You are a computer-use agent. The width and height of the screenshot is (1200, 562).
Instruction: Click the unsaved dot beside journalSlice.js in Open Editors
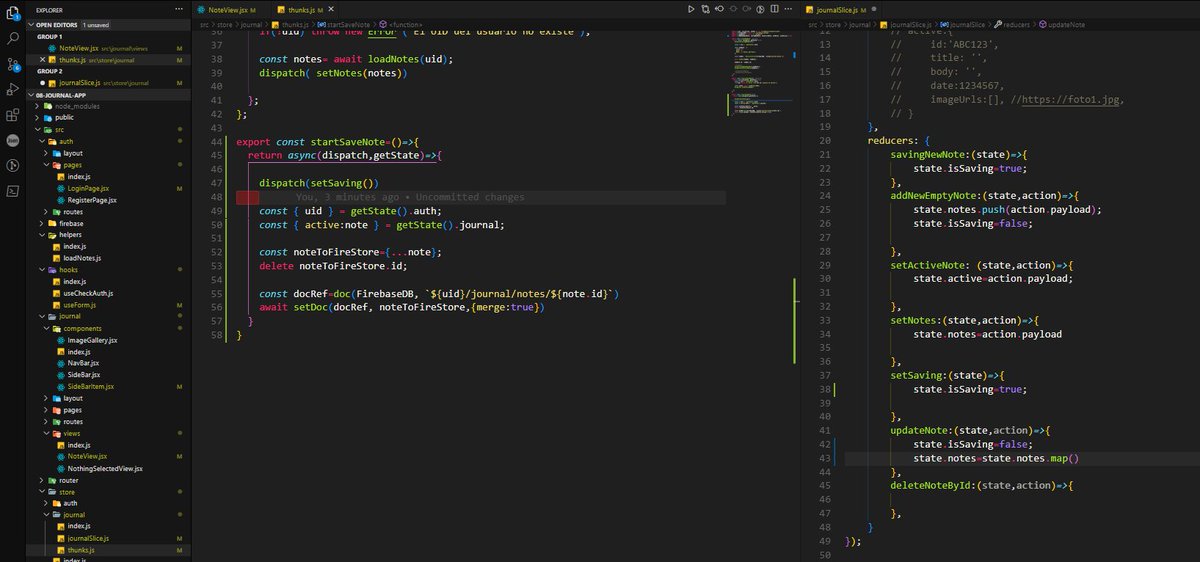(x=43, y=82)
